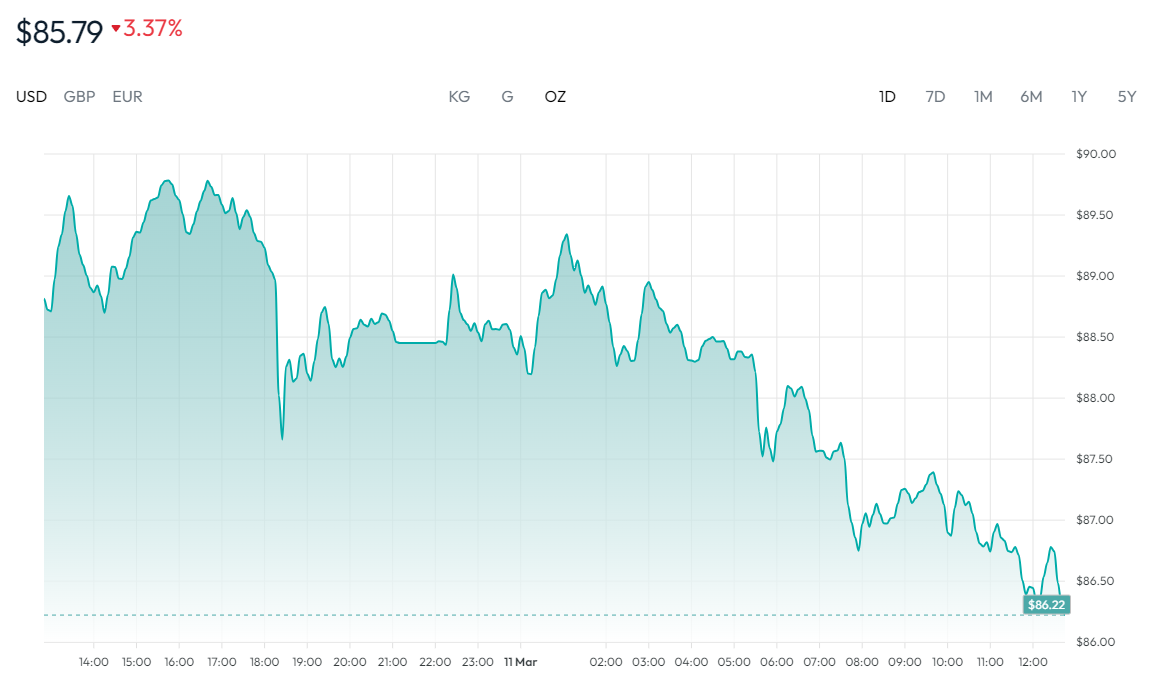
Task: Click the $90.00 price axis label
Action: 1095,154
